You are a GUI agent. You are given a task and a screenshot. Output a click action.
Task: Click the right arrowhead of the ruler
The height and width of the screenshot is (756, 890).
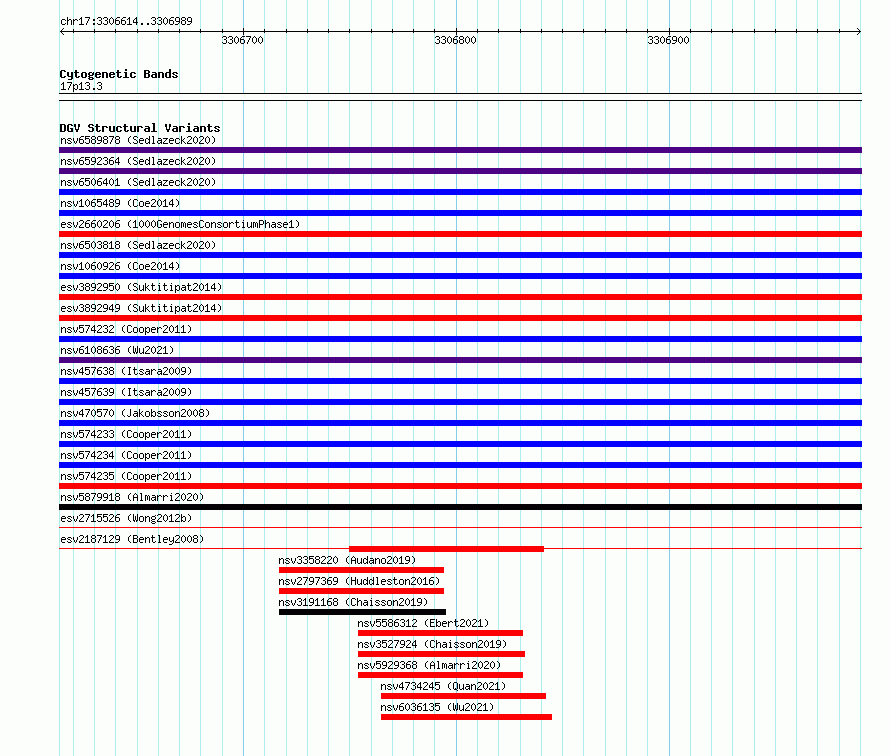point(859,32)
